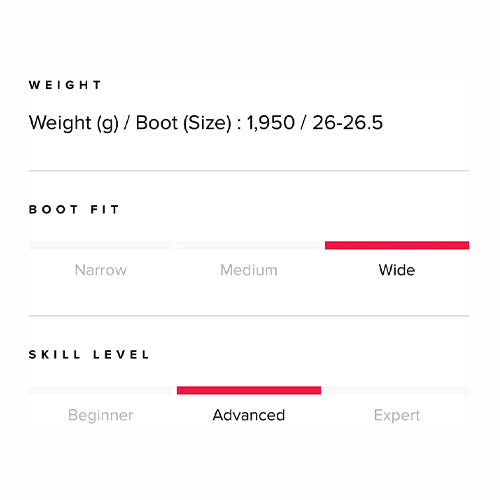The height and width of the screenshot is (500, 500).
Task: Select the red Advanced skill bar
Action: (249, 390)
